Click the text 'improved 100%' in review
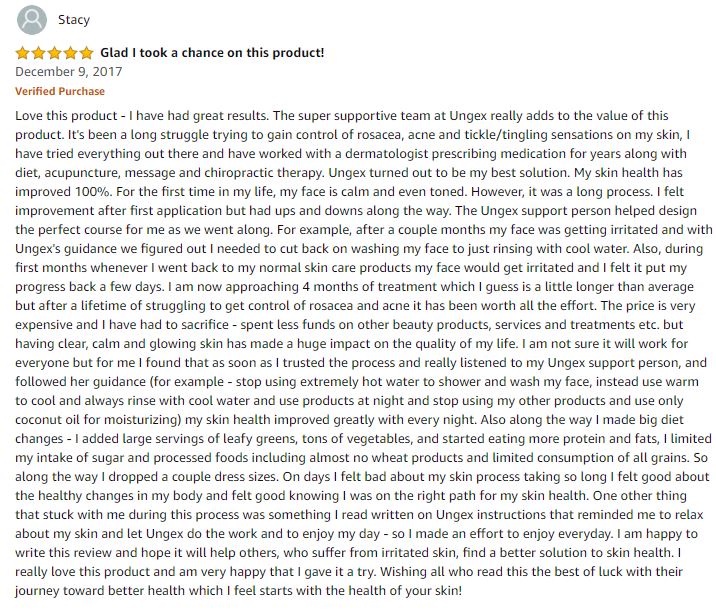This screenshot has width=716, height=611. click(x=63, y=191)
